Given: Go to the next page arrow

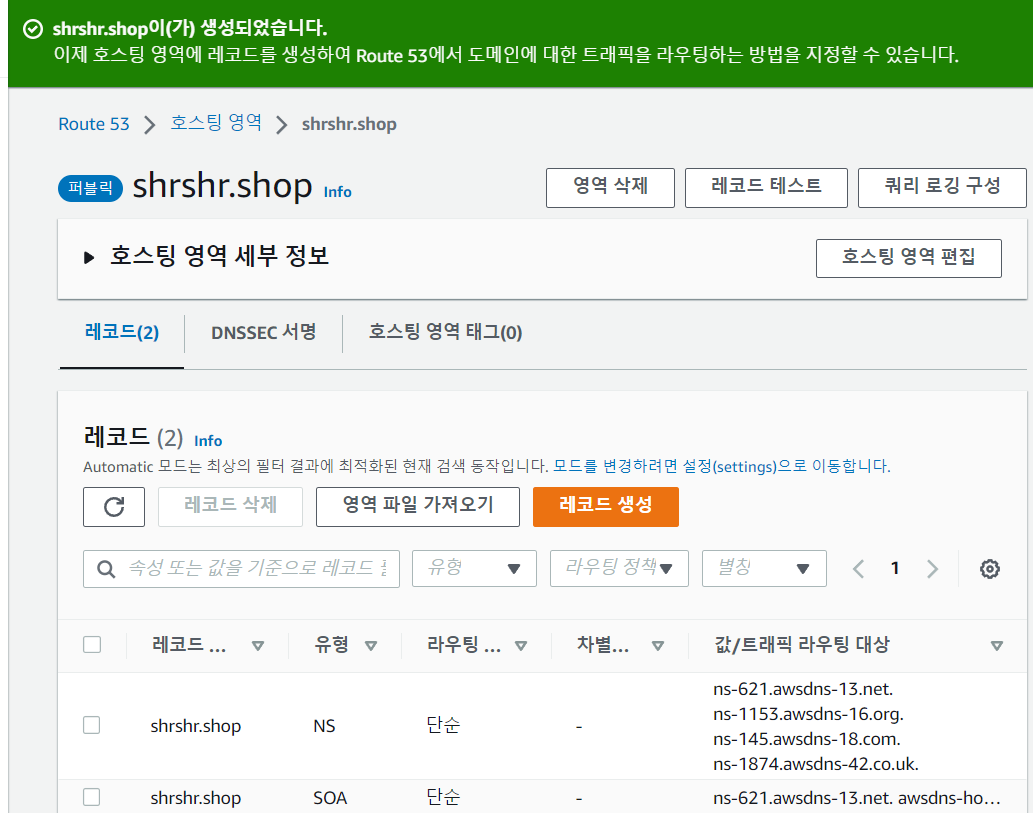Looking at the screenshot, I should pos(932,569).
